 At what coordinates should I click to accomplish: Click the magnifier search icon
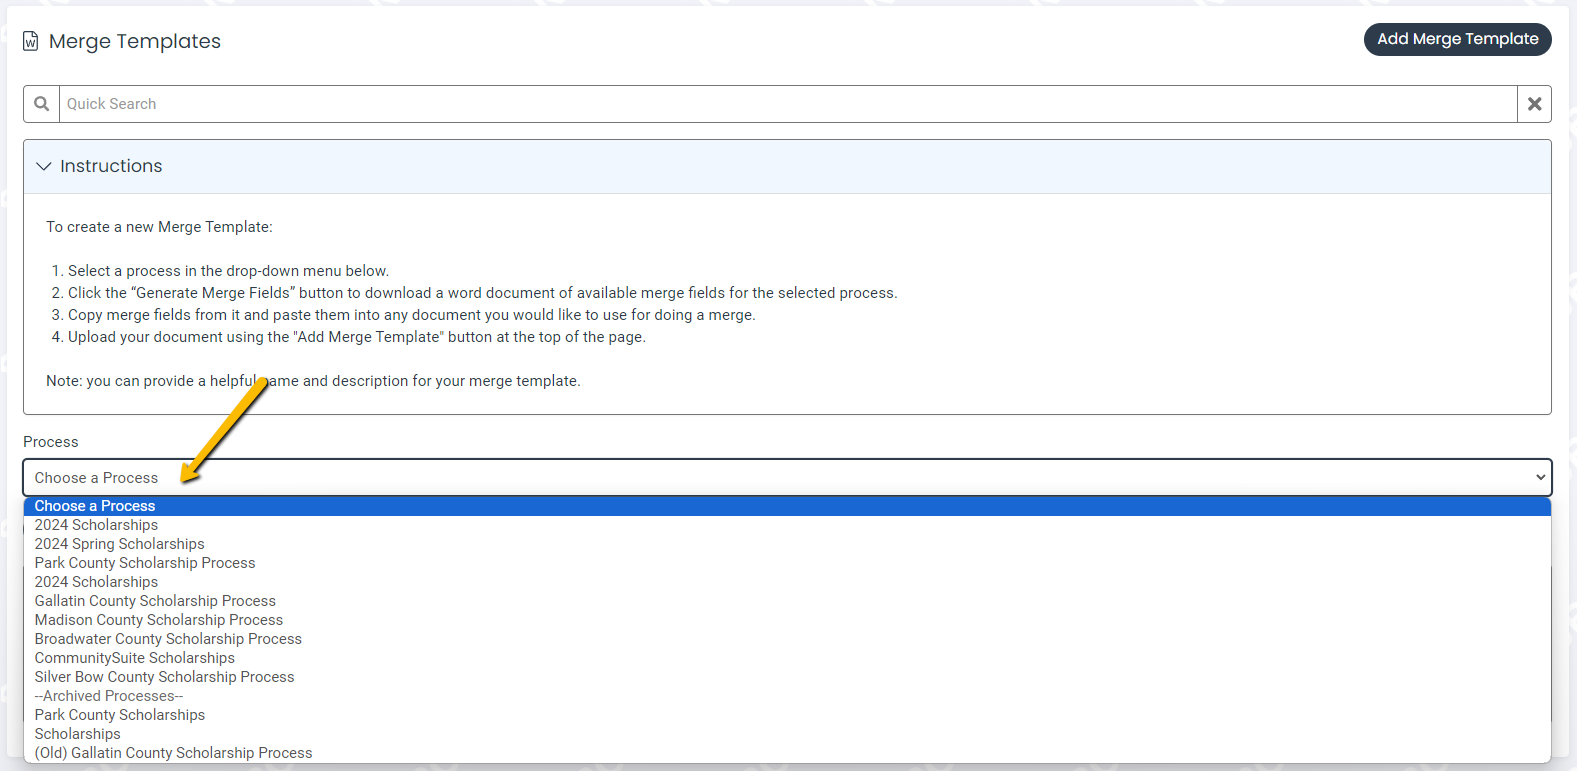click(41, 104)
